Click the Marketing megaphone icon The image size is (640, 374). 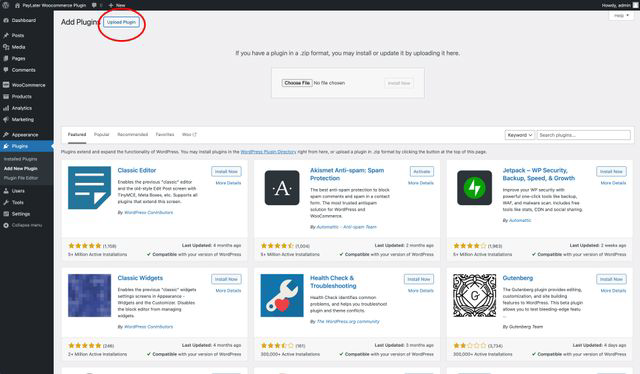pyautogui.click(x=6, y=120)
